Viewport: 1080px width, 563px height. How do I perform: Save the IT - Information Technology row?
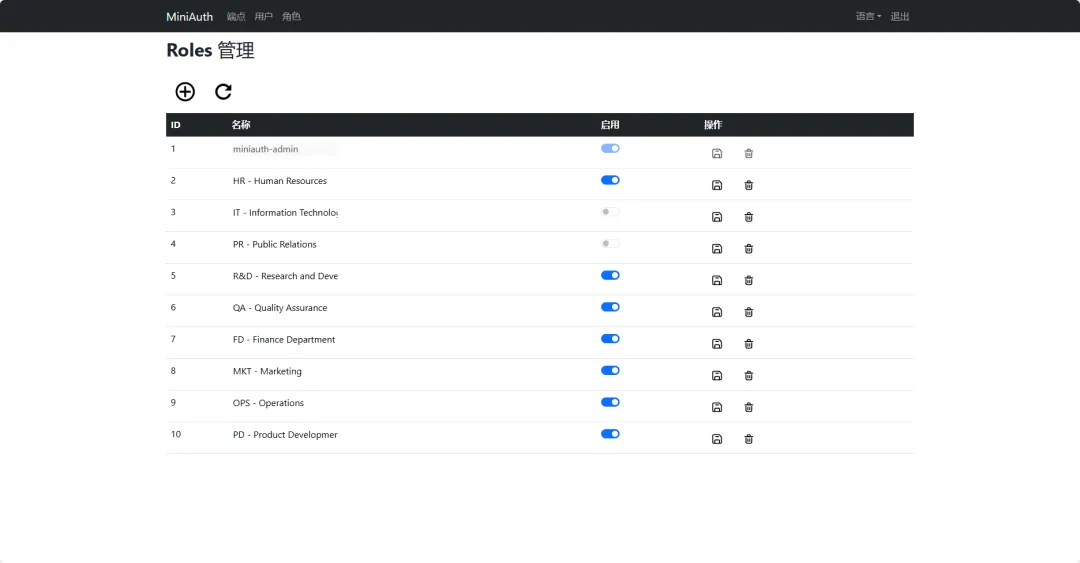click(716, 217)
